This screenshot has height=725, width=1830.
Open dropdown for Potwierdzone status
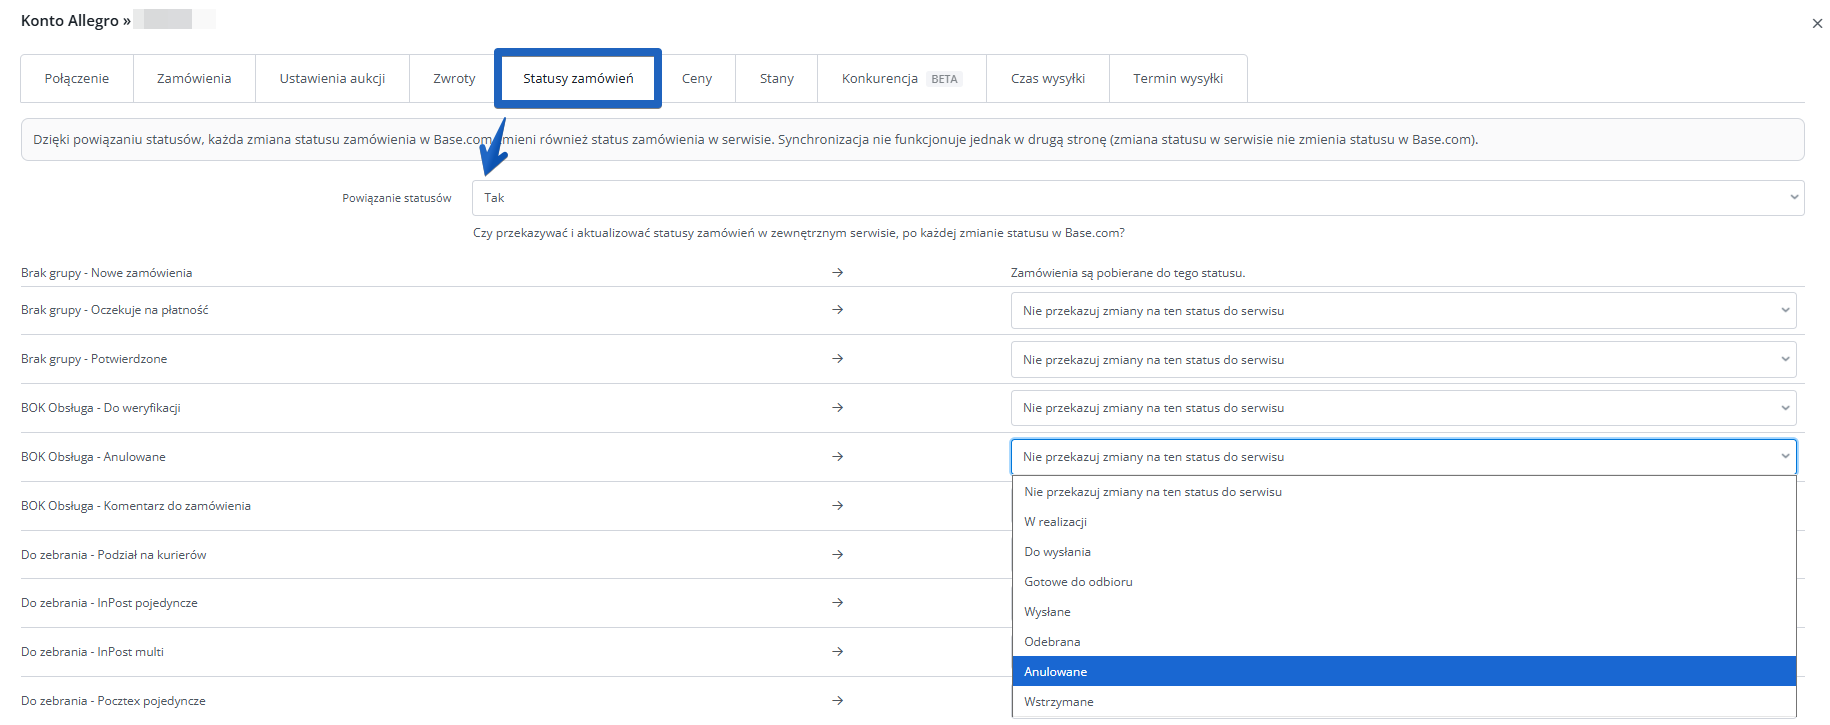(1403, 360)
